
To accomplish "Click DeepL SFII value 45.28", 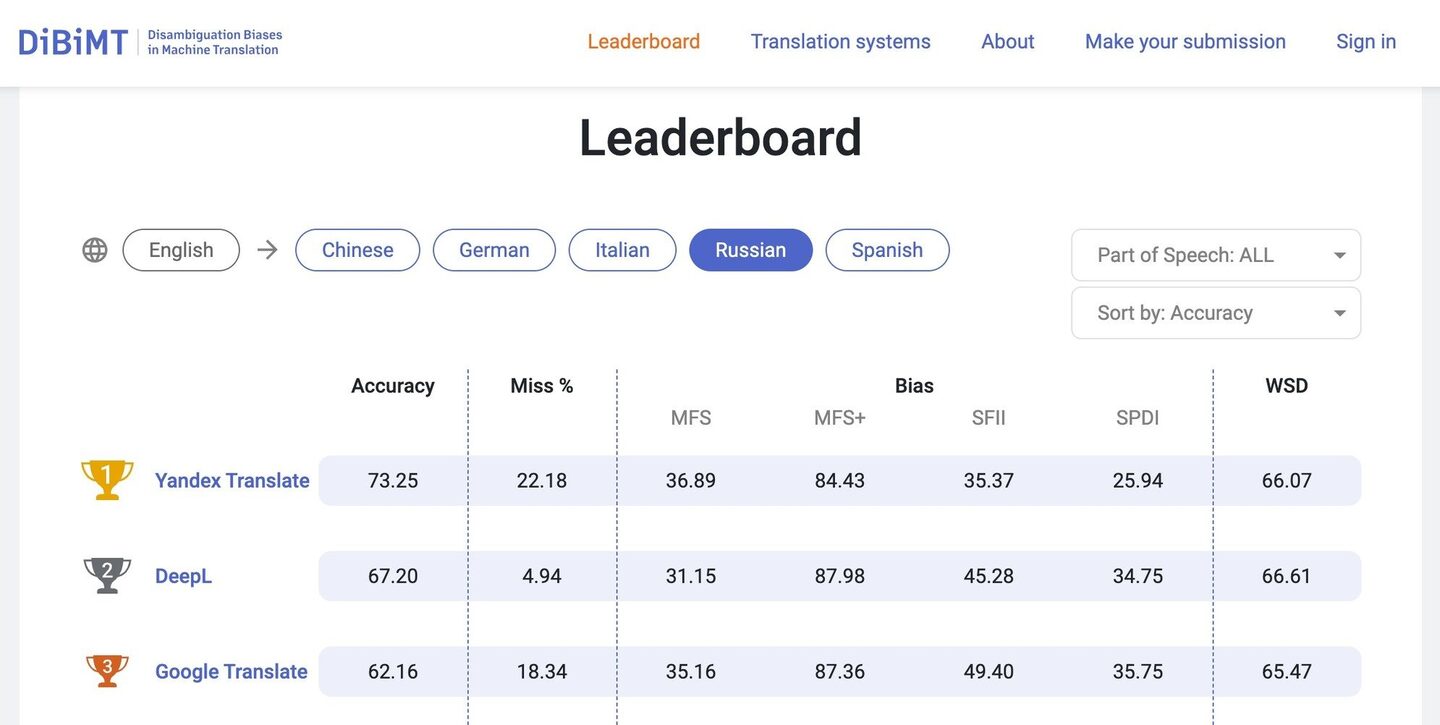I will tap(989, 577).
